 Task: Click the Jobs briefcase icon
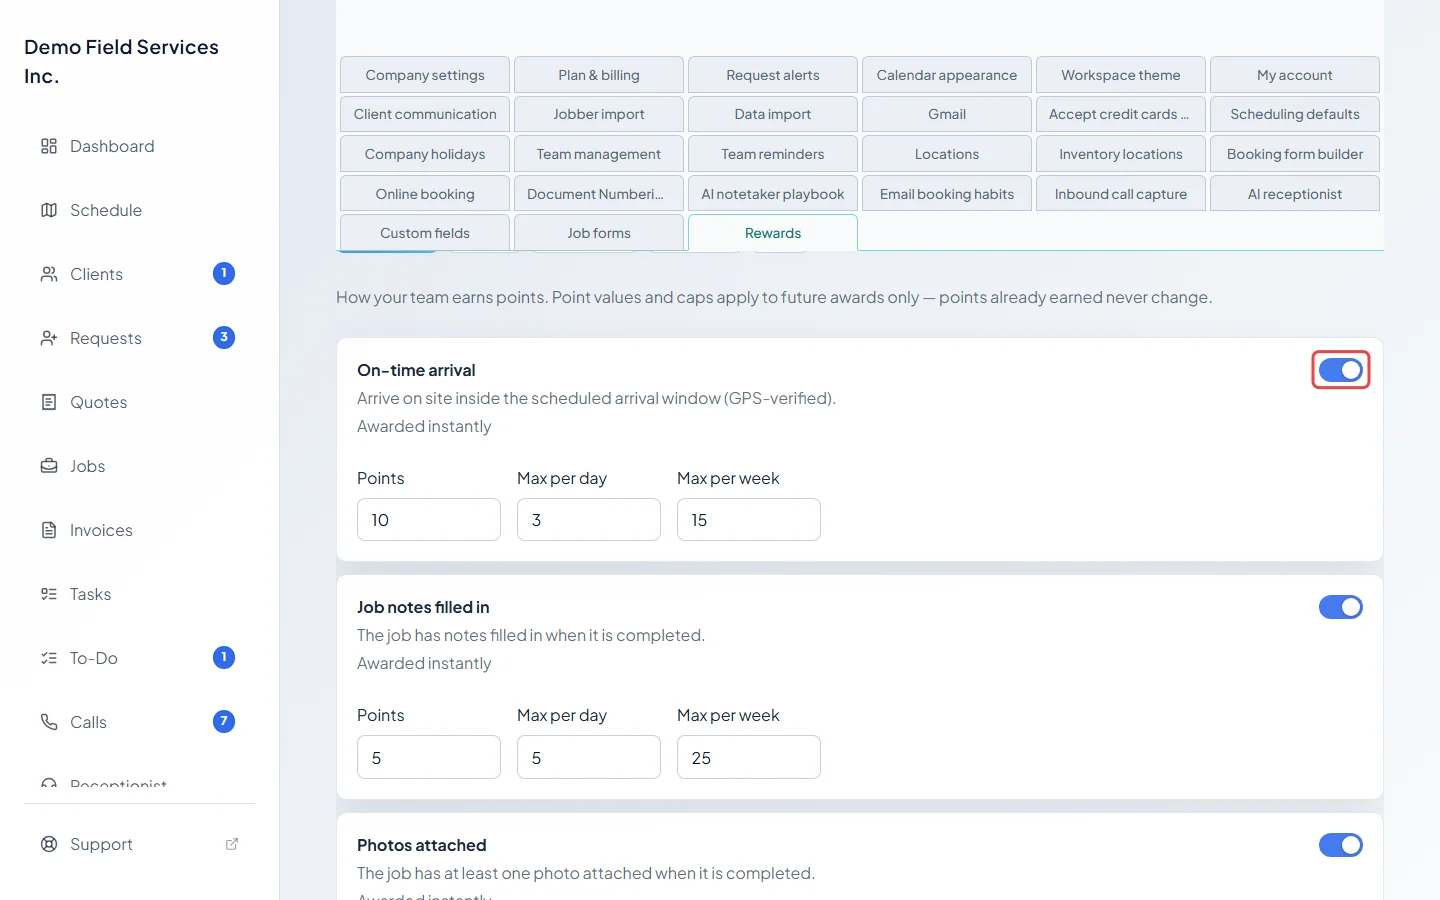(x=49, y=466)
